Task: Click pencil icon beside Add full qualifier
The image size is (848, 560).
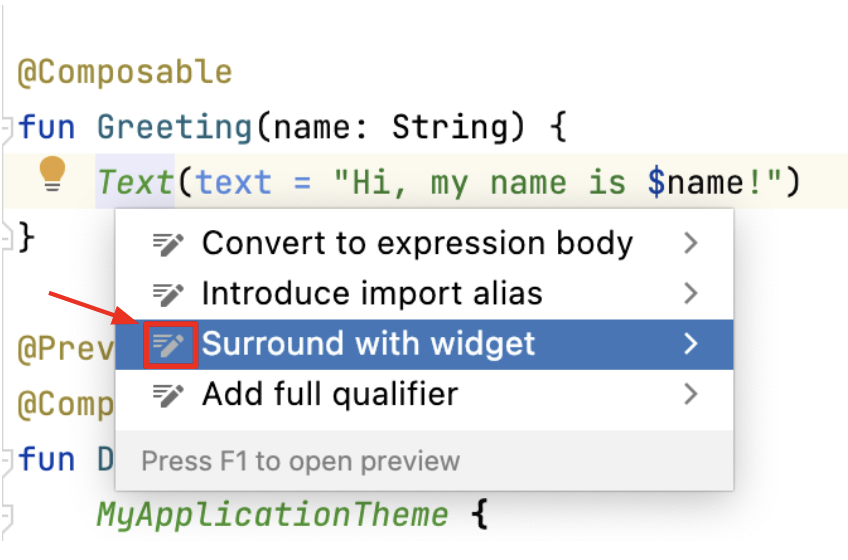Action: click(x=168, y=395)
